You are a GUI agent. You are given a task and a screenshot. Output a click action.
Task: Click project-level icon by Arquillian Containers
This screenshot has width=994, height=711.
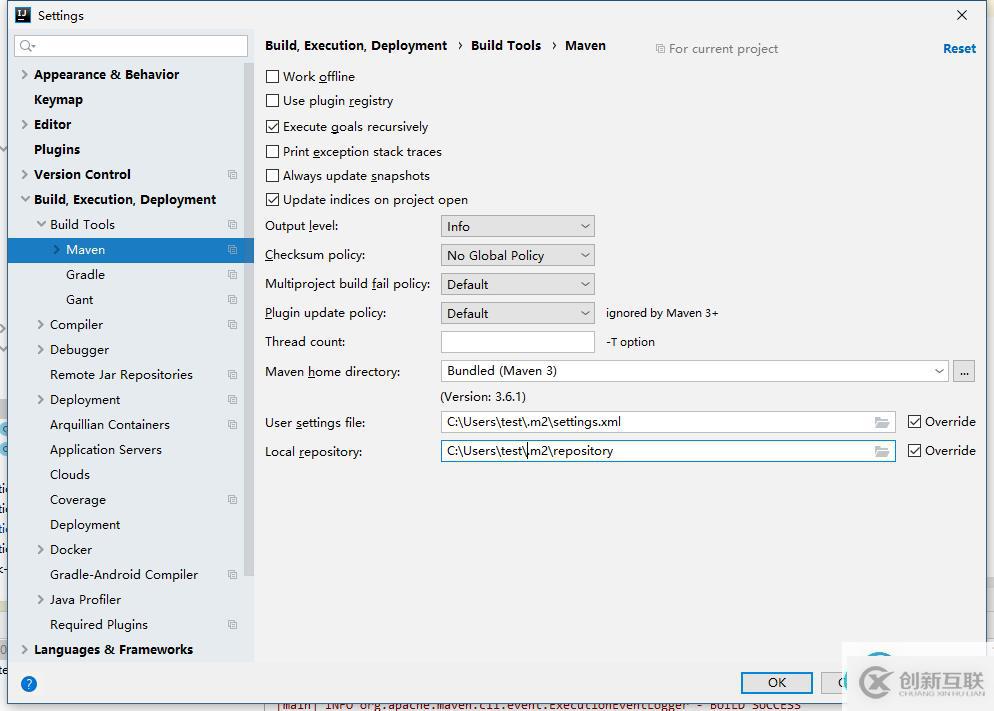click(x=233, y=425)
